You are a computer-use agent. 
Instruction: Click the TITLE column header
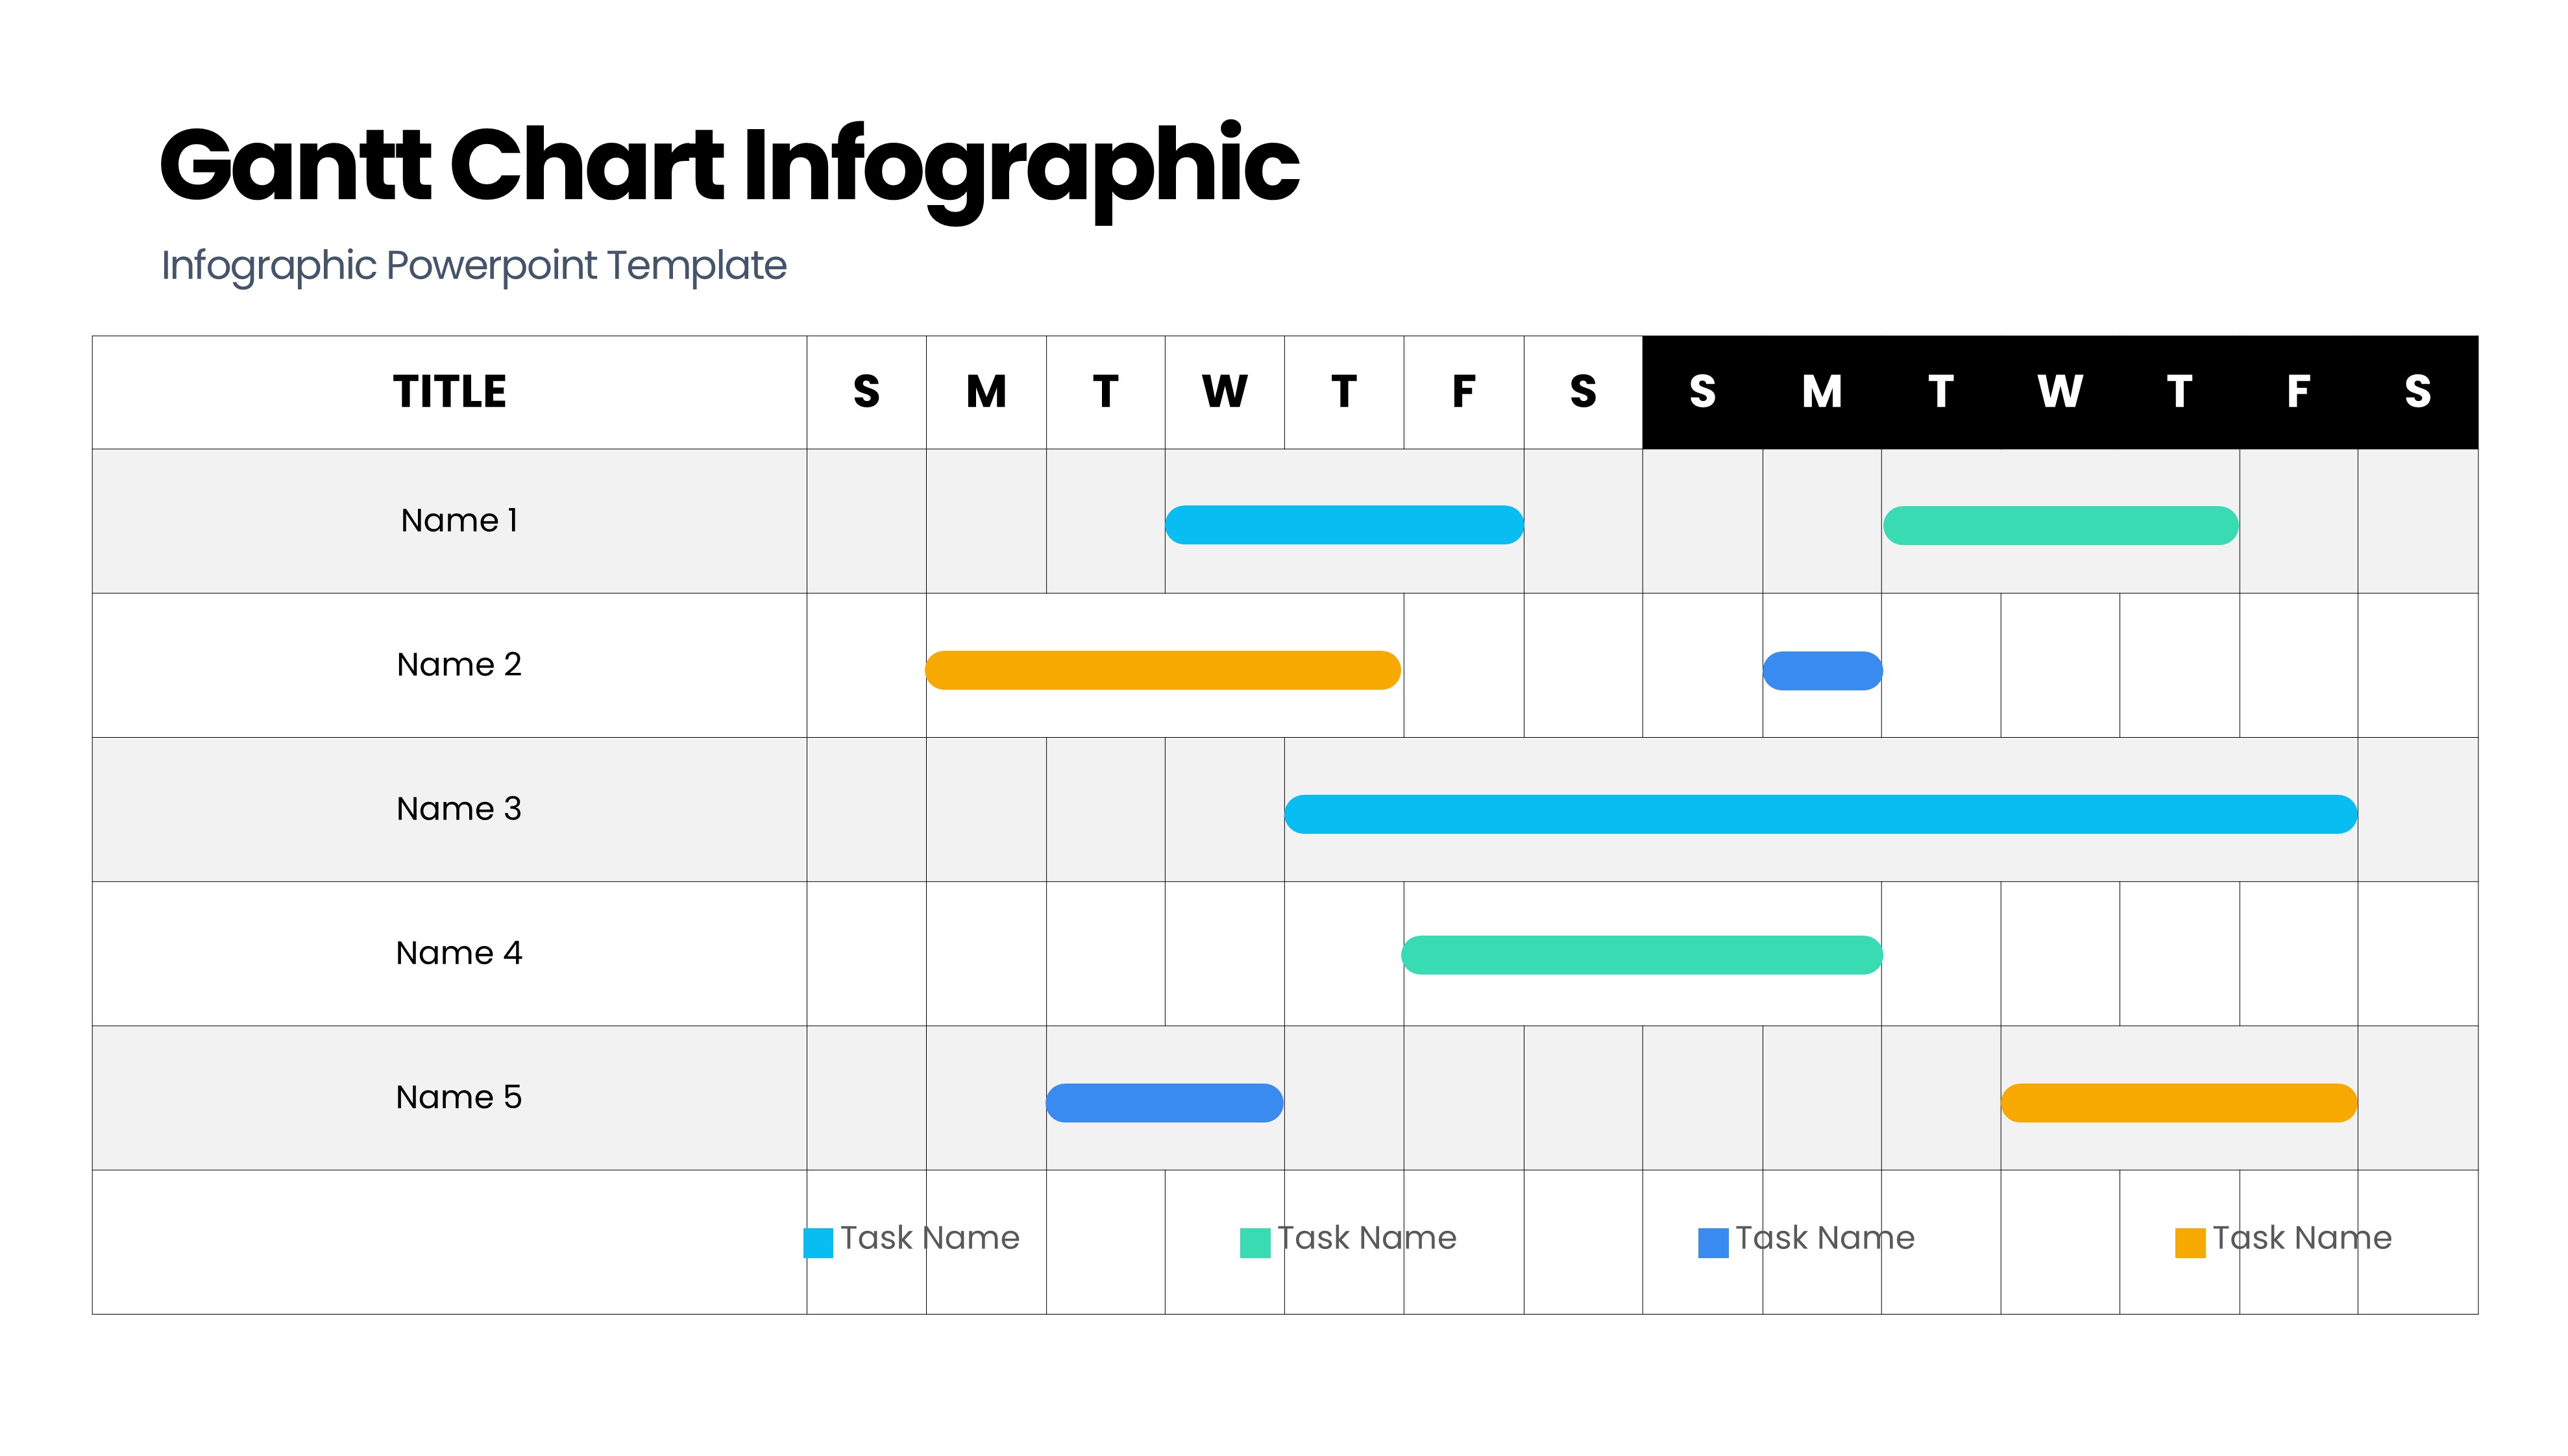tap(450, 392)
